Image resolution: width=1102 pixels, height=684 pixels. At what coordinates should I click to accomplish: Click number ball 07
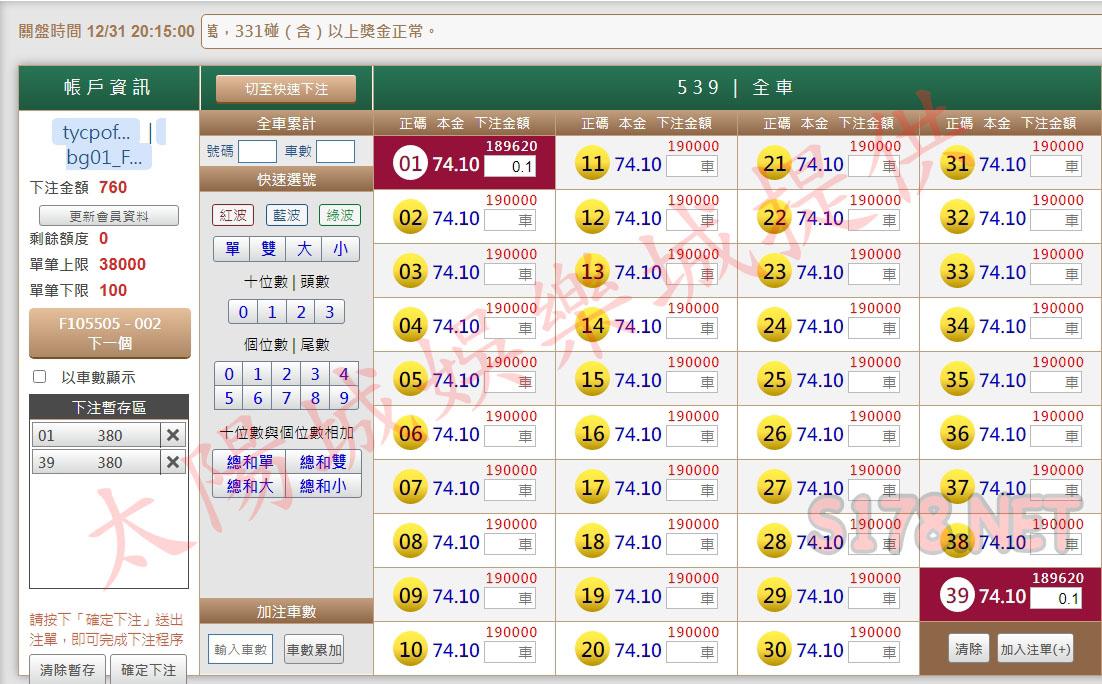click(410, 488)
